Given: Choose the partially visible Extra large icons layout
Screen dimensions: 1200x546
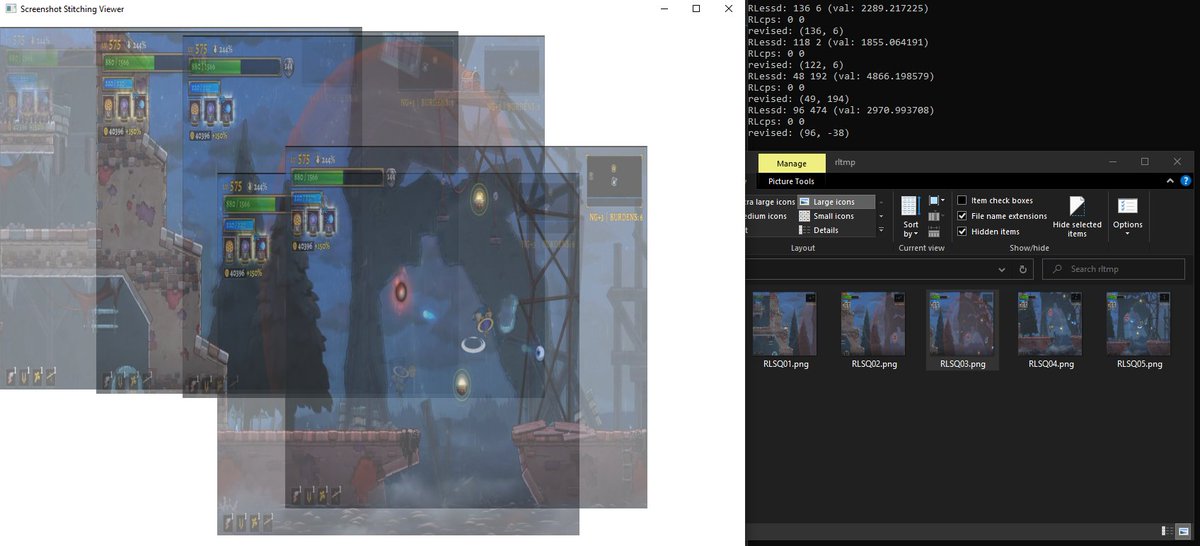Looking at the screenshot, I should tap(770, 201).
